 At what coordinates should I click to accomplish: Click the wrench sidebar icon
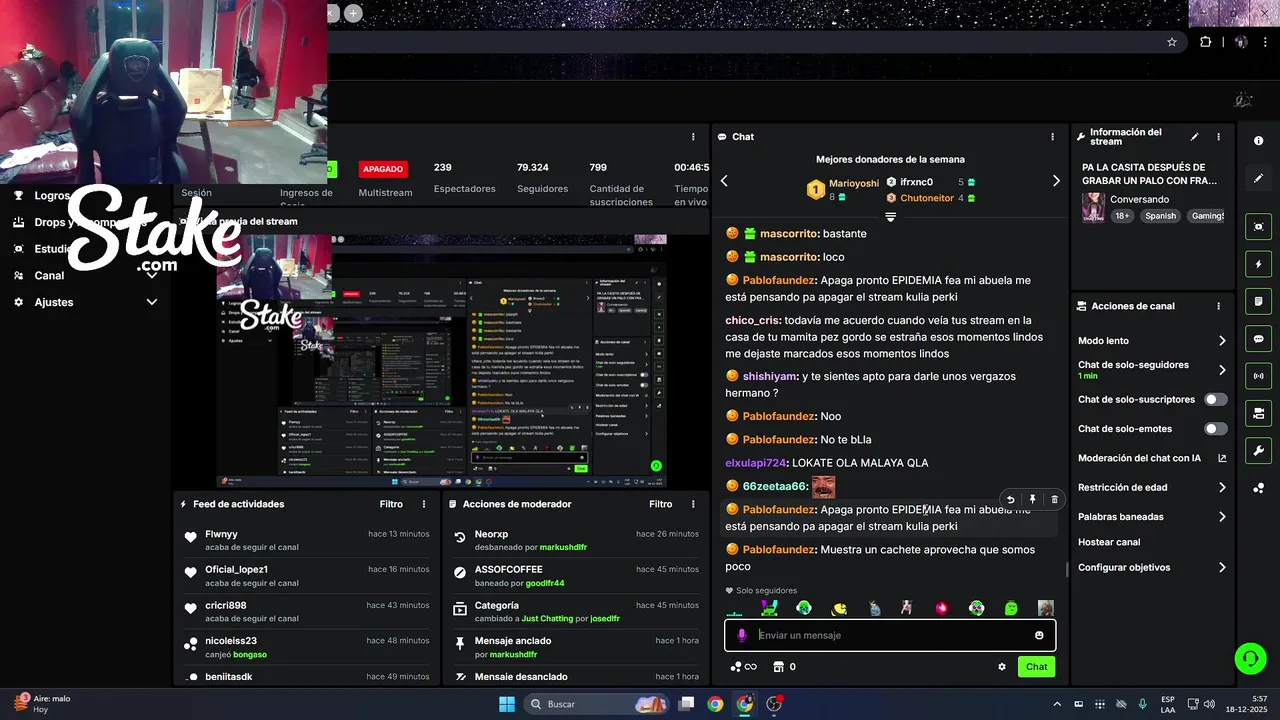point(1258,451)
